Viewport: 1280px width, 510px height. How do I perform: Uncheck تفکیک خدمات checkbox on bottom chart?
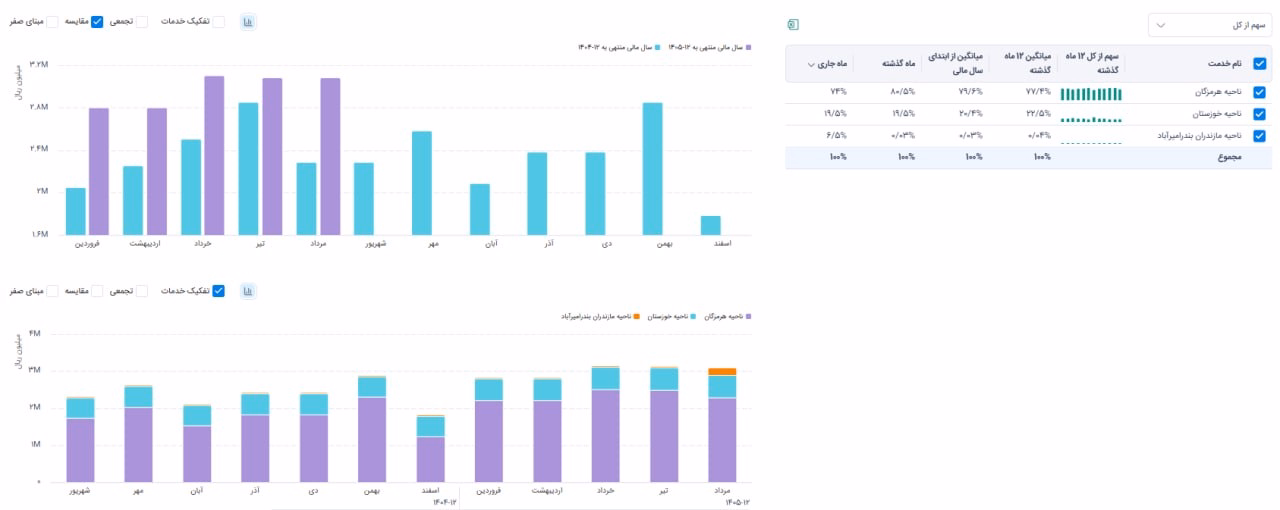pos(219,291)
